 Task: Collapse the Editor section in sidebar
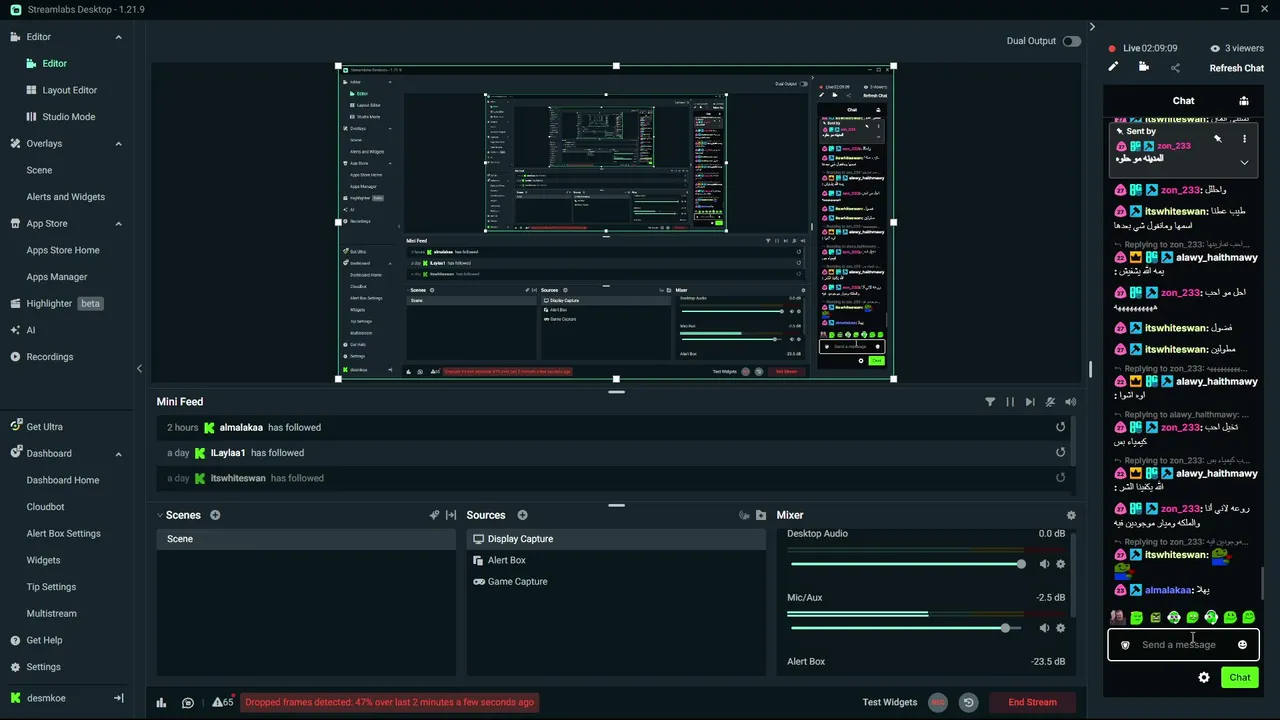click(x=118, y=37)
